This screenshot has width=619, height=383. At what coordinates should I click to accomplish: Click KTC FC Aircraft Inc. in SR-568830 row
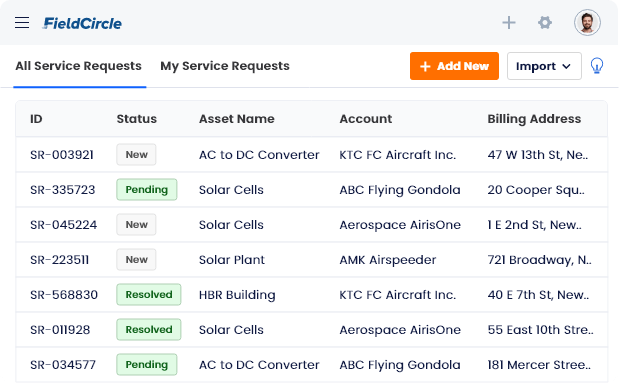398,295
